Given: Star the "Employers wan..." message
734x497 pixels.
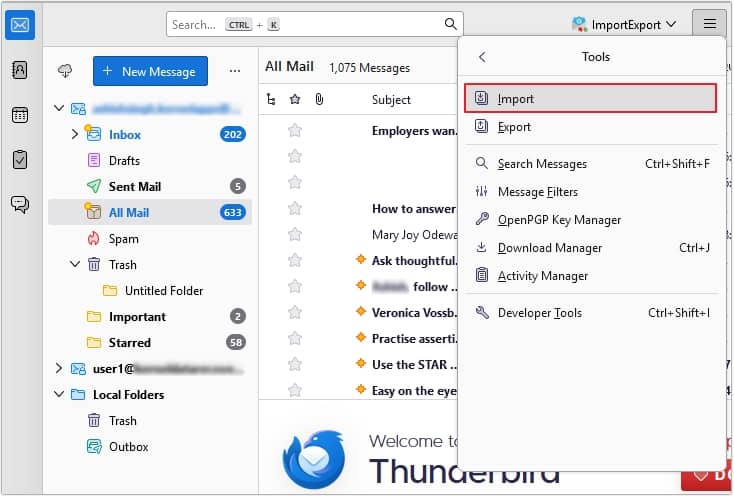Looking at the screenshot, I should click(x=295, y=130).
